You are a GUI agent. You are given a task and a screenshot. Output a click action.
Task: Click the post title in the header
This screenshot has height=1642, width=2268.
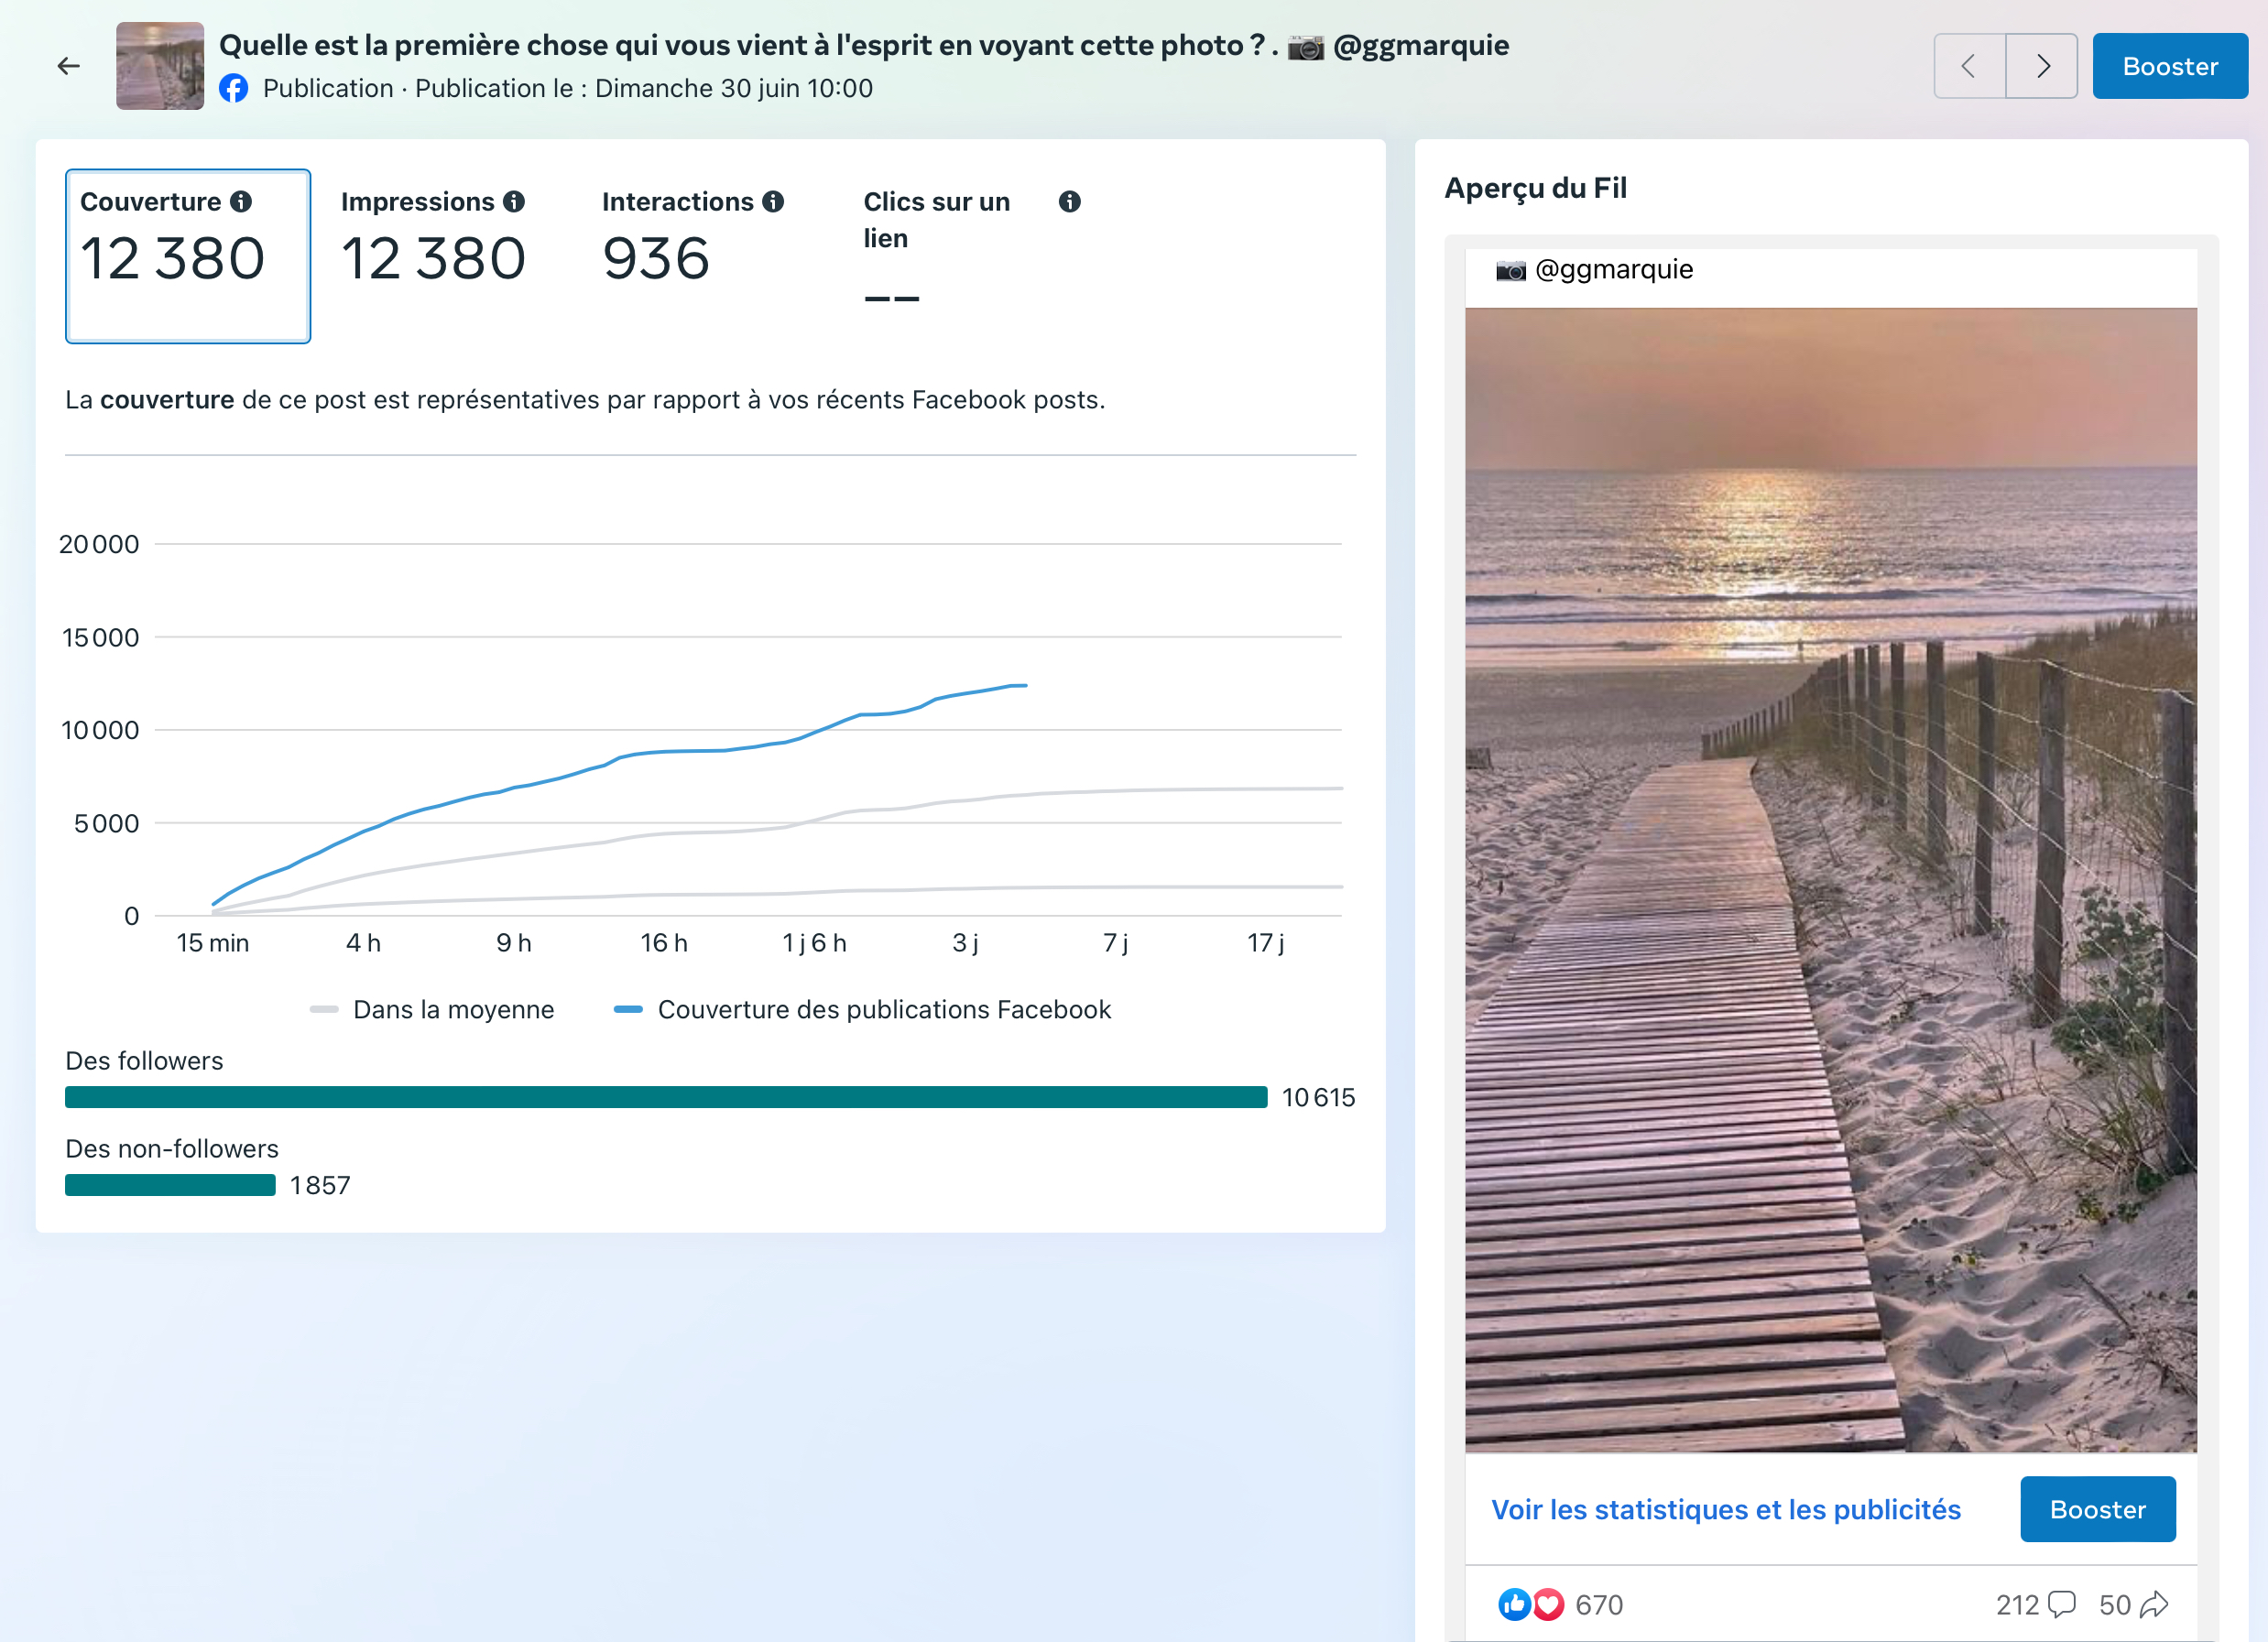click(864, 45)
